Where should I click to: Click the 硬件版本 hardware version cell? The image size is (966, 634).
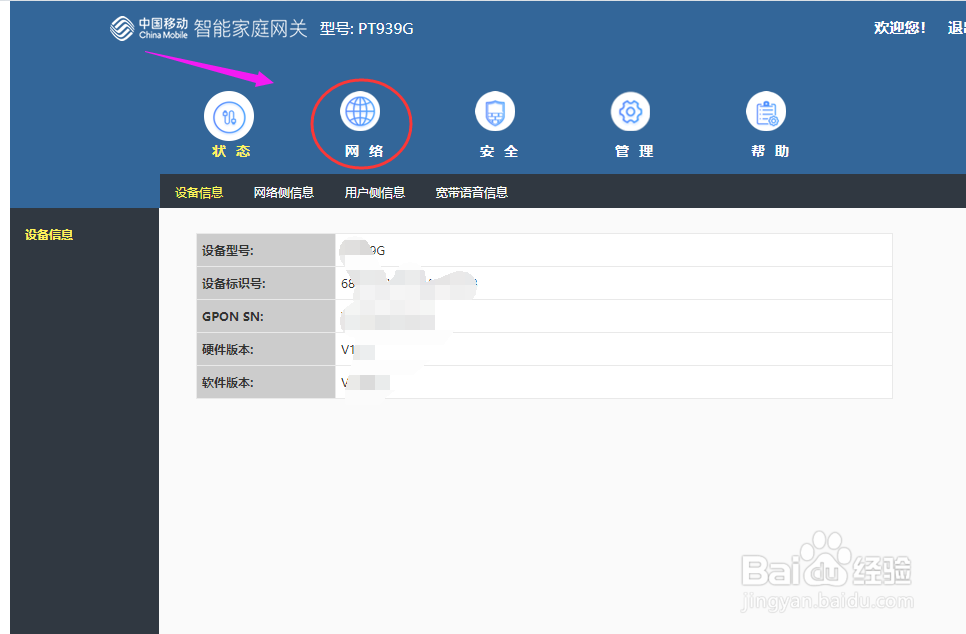click(x=265, y=349)
